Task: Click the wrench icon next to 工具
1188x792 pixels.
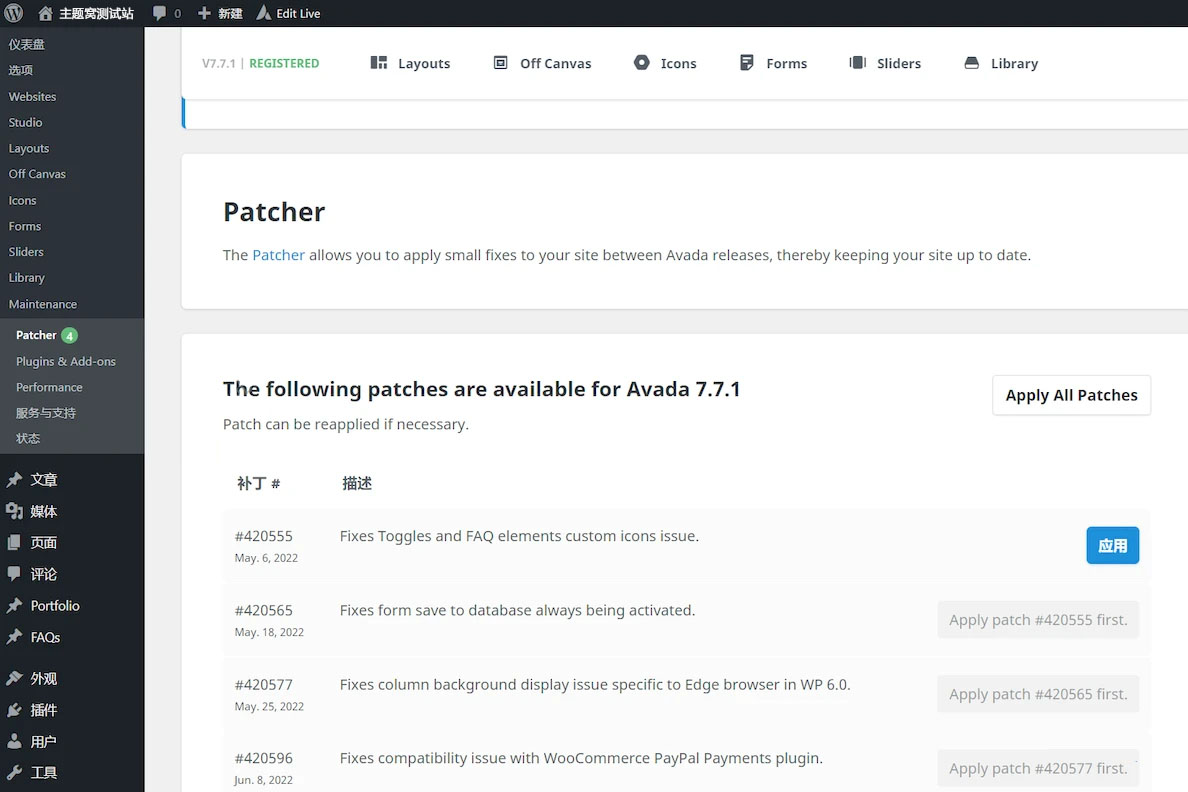Action: pyautogui.click(x=14, y=772)
